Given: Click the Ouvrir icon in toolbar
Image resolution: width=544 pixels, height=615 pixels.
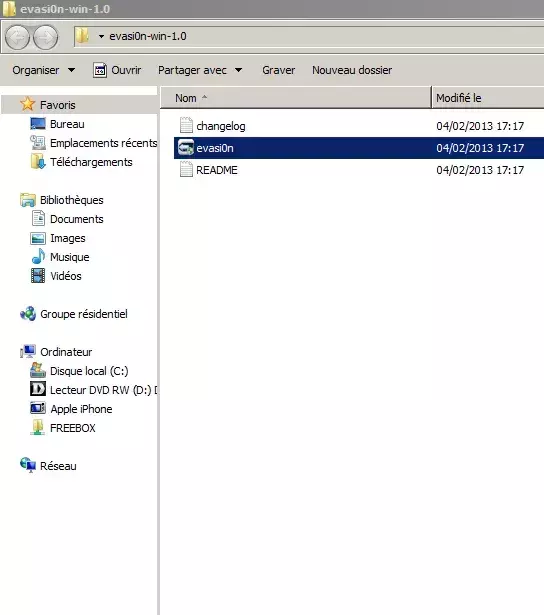Looking at the screenshot, I should pyautogui.click(x=100, y=70).
